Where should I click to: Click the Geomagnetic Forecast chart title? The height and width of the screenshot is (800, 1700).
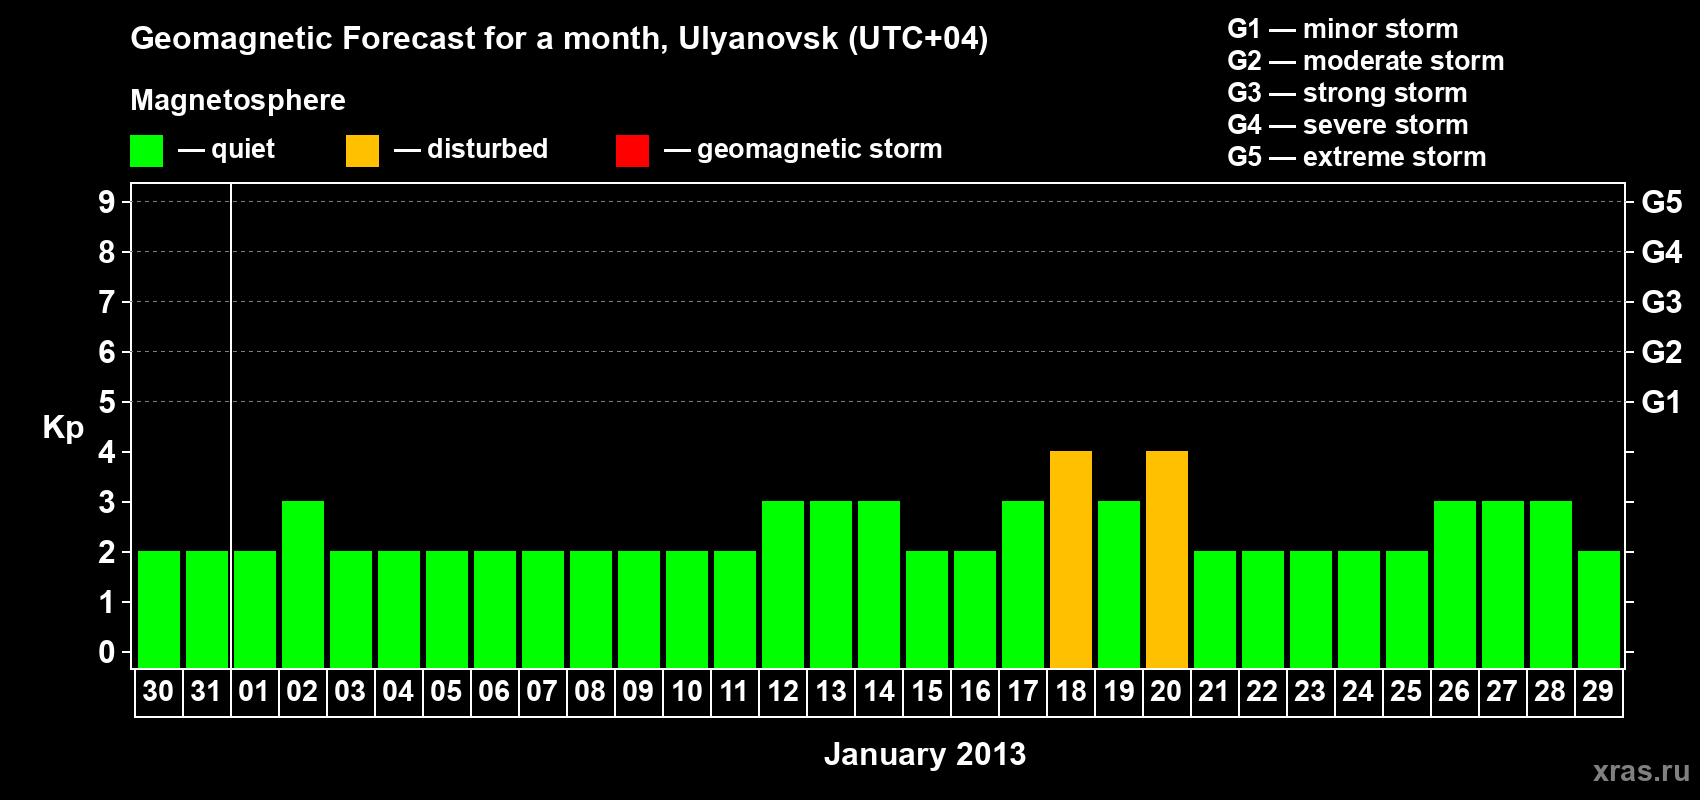click(x=559, y=39)
